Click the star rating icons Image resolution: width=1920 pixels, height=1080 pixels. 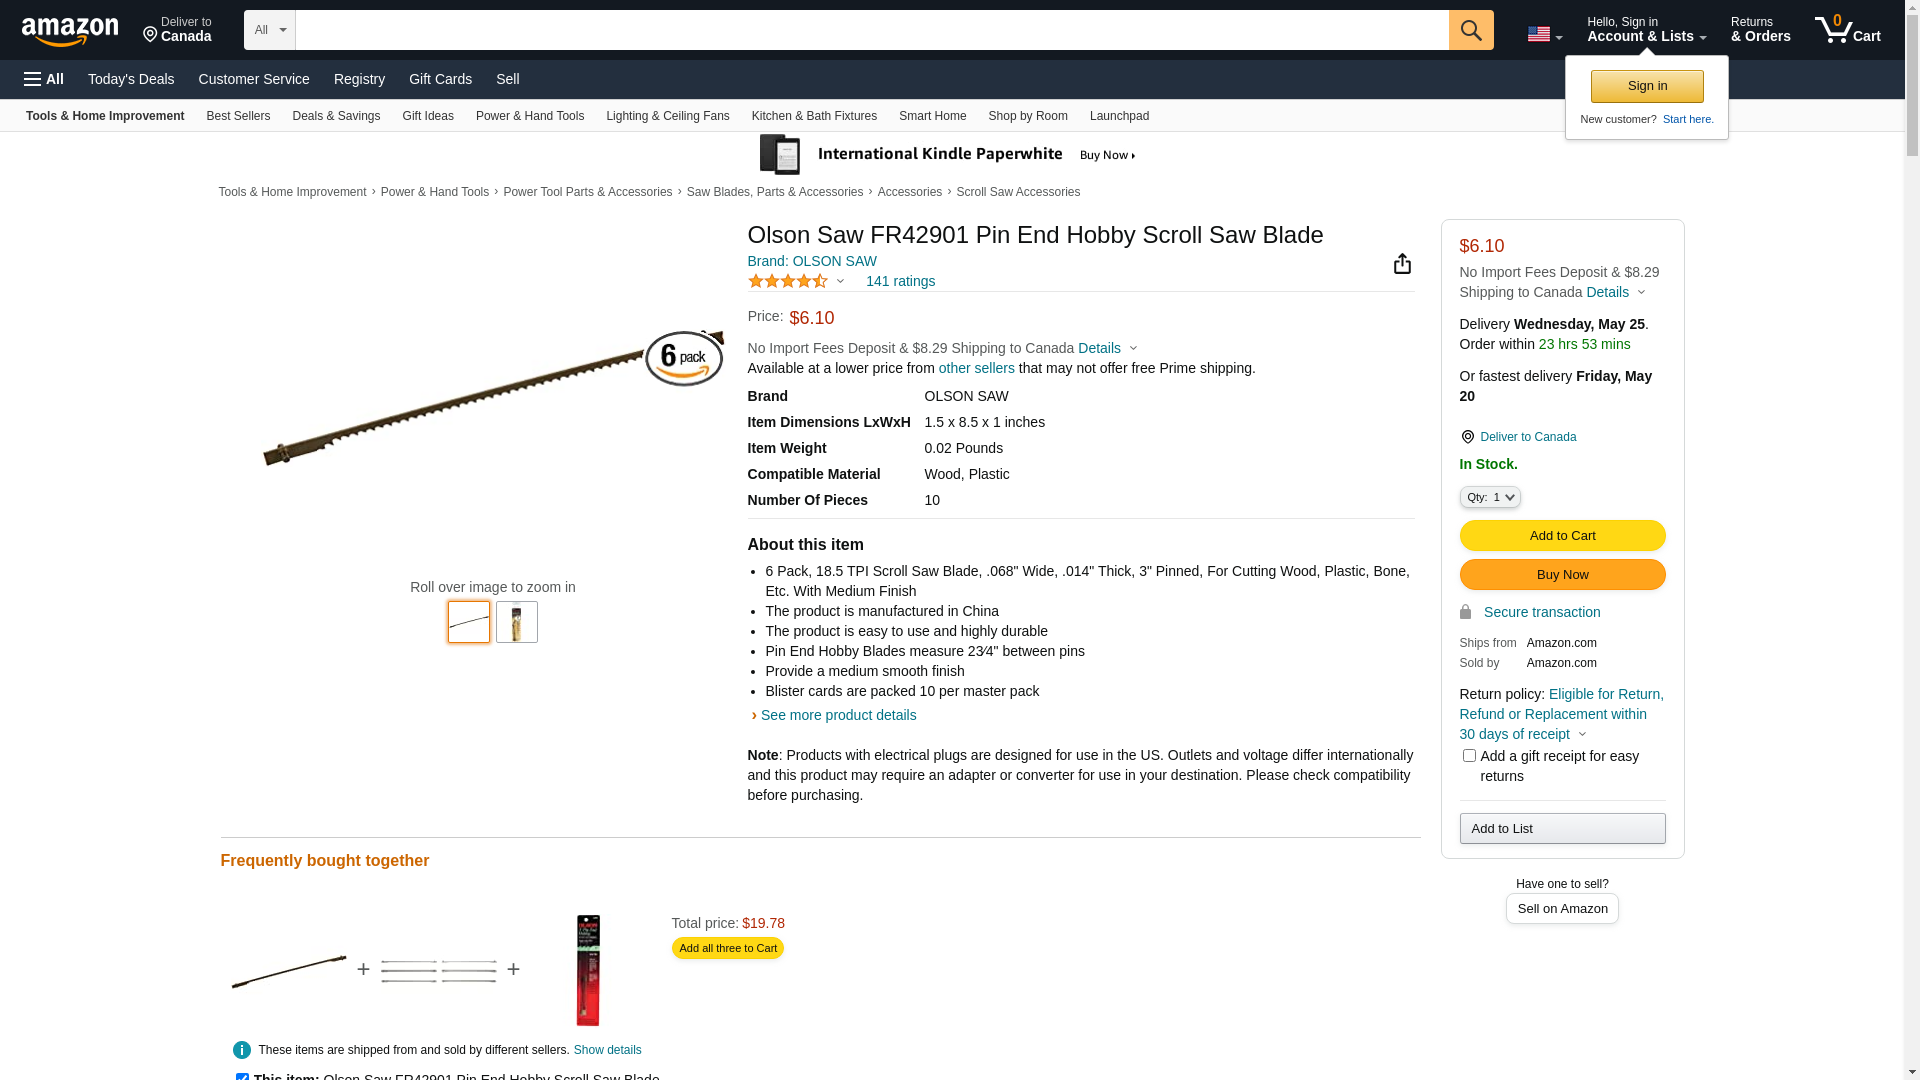pos(788,282)
